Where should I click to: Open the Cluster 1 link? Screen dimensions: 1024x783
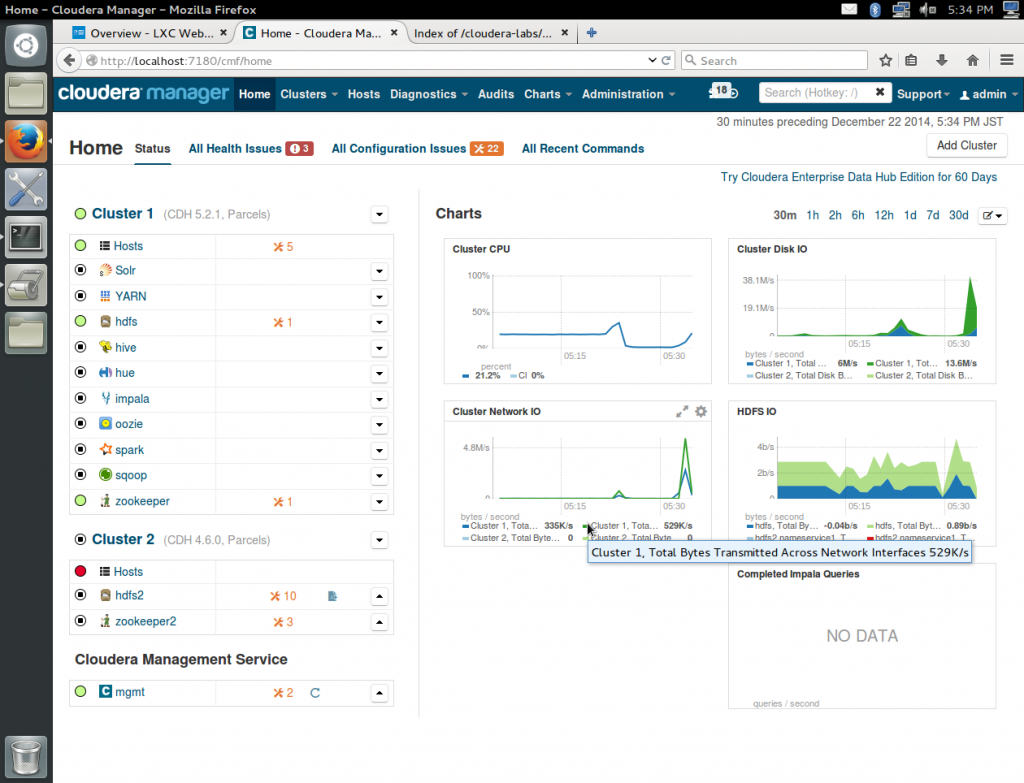[122, 214]
